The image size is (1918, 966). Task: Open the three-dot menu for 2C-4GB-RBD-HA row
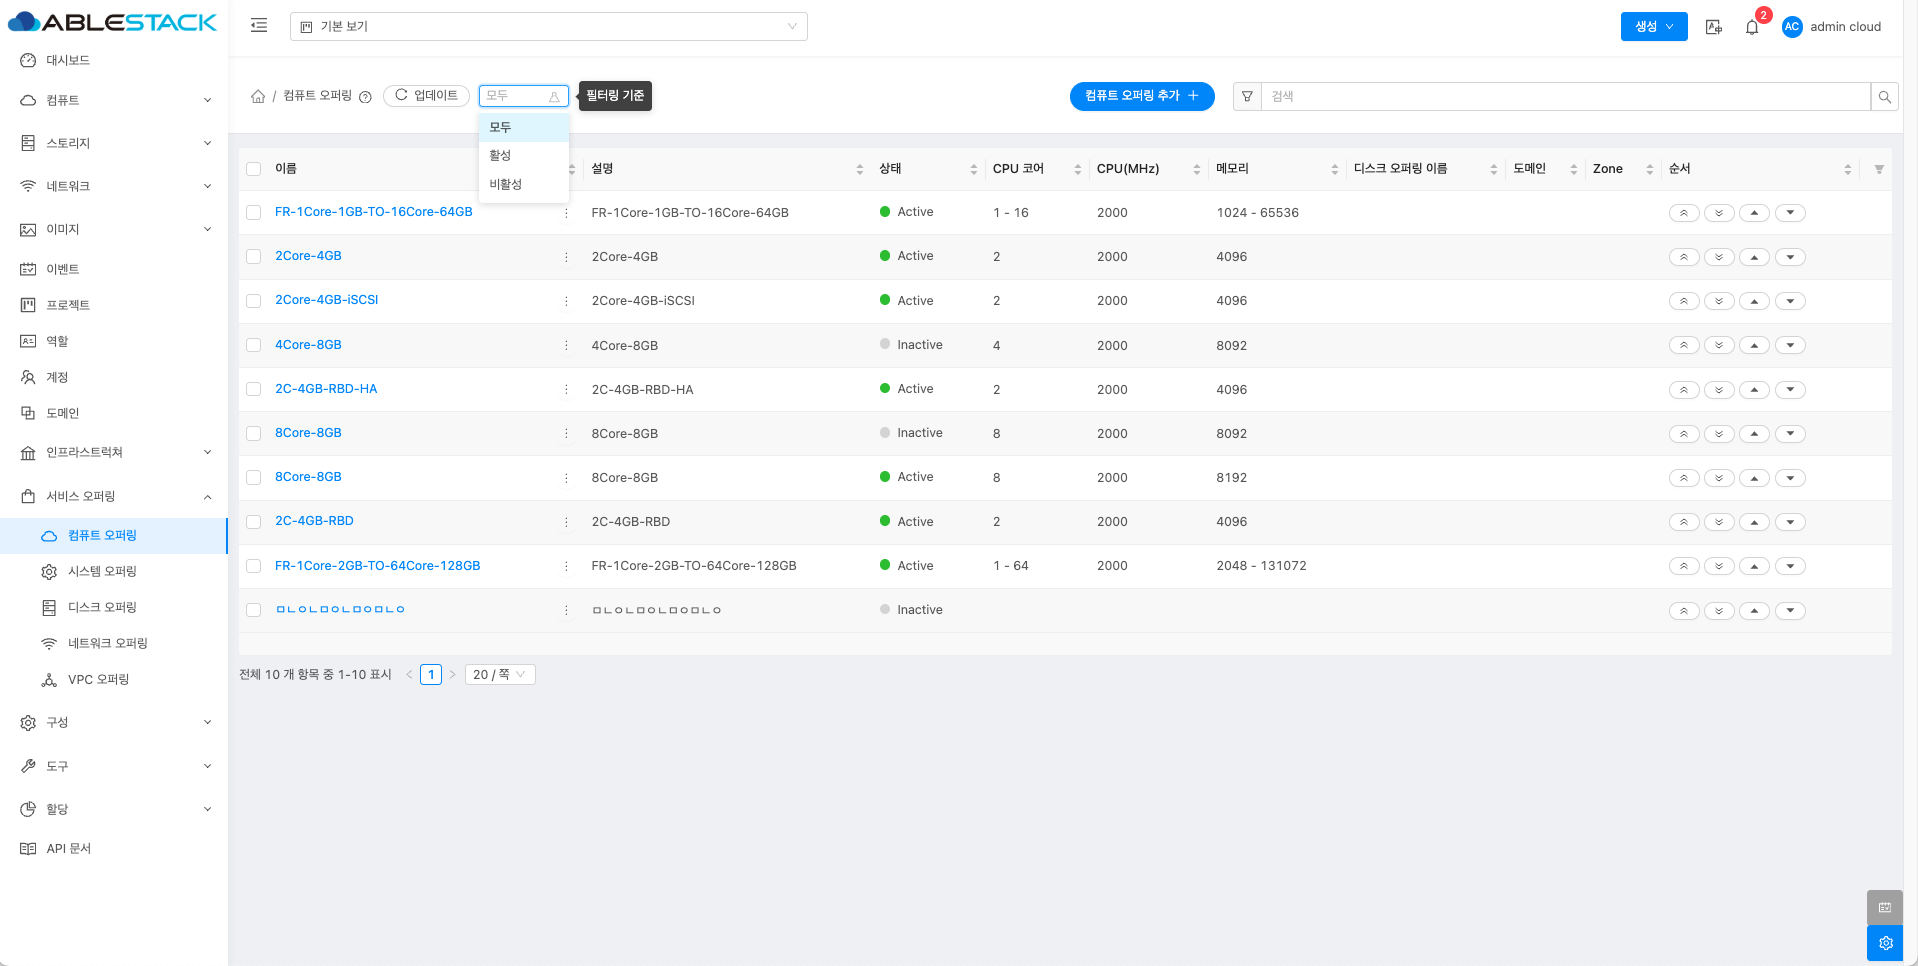point(566,390)
